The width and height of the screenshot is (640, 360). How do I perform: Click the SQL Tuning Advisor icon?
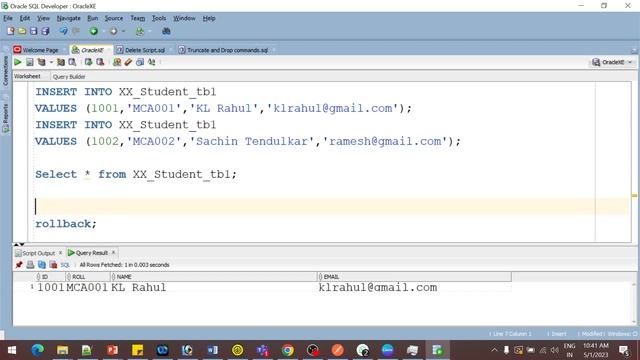pyautogui.click(x=72, y=62)
